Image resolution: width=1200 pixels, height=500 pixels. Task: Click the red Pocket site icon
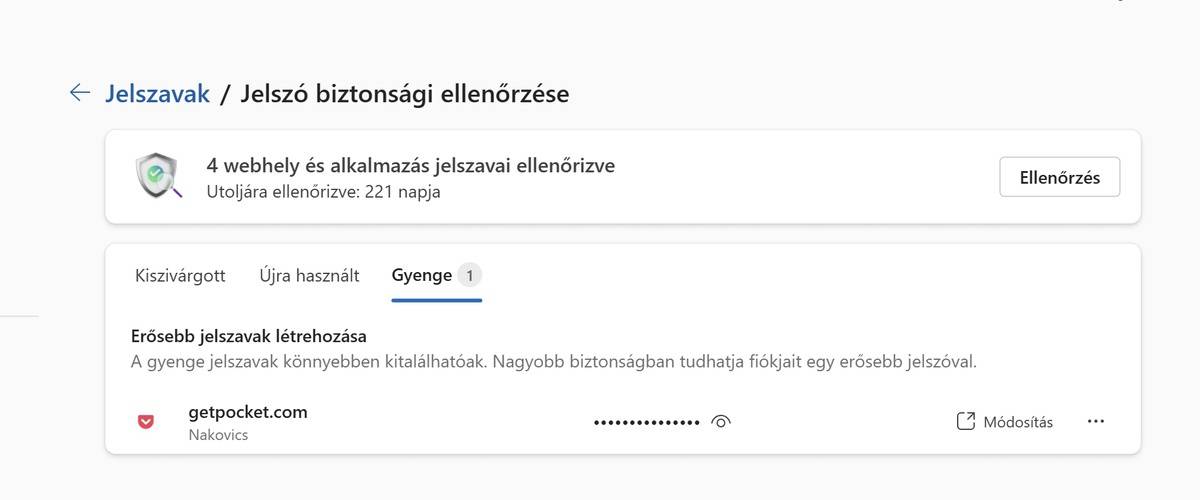[x=146, y=422]
